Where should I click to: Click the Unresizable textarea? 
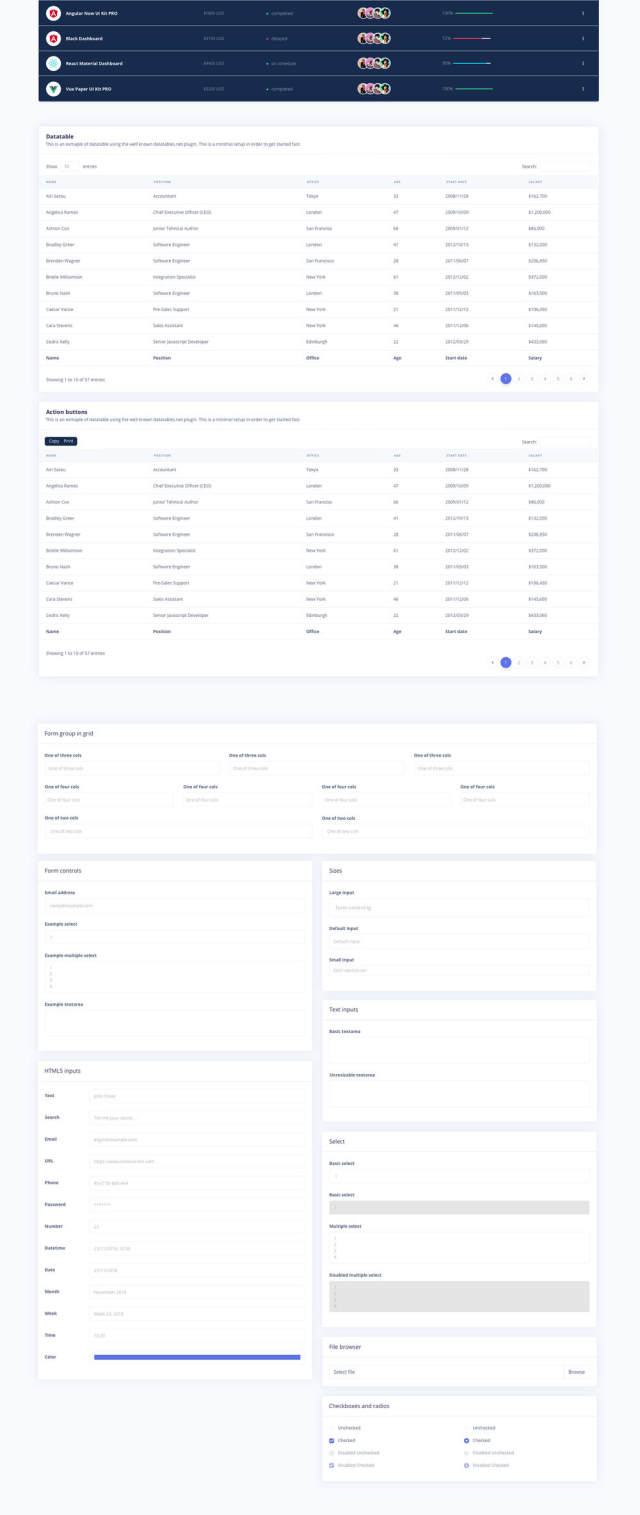coord(459,1093)
